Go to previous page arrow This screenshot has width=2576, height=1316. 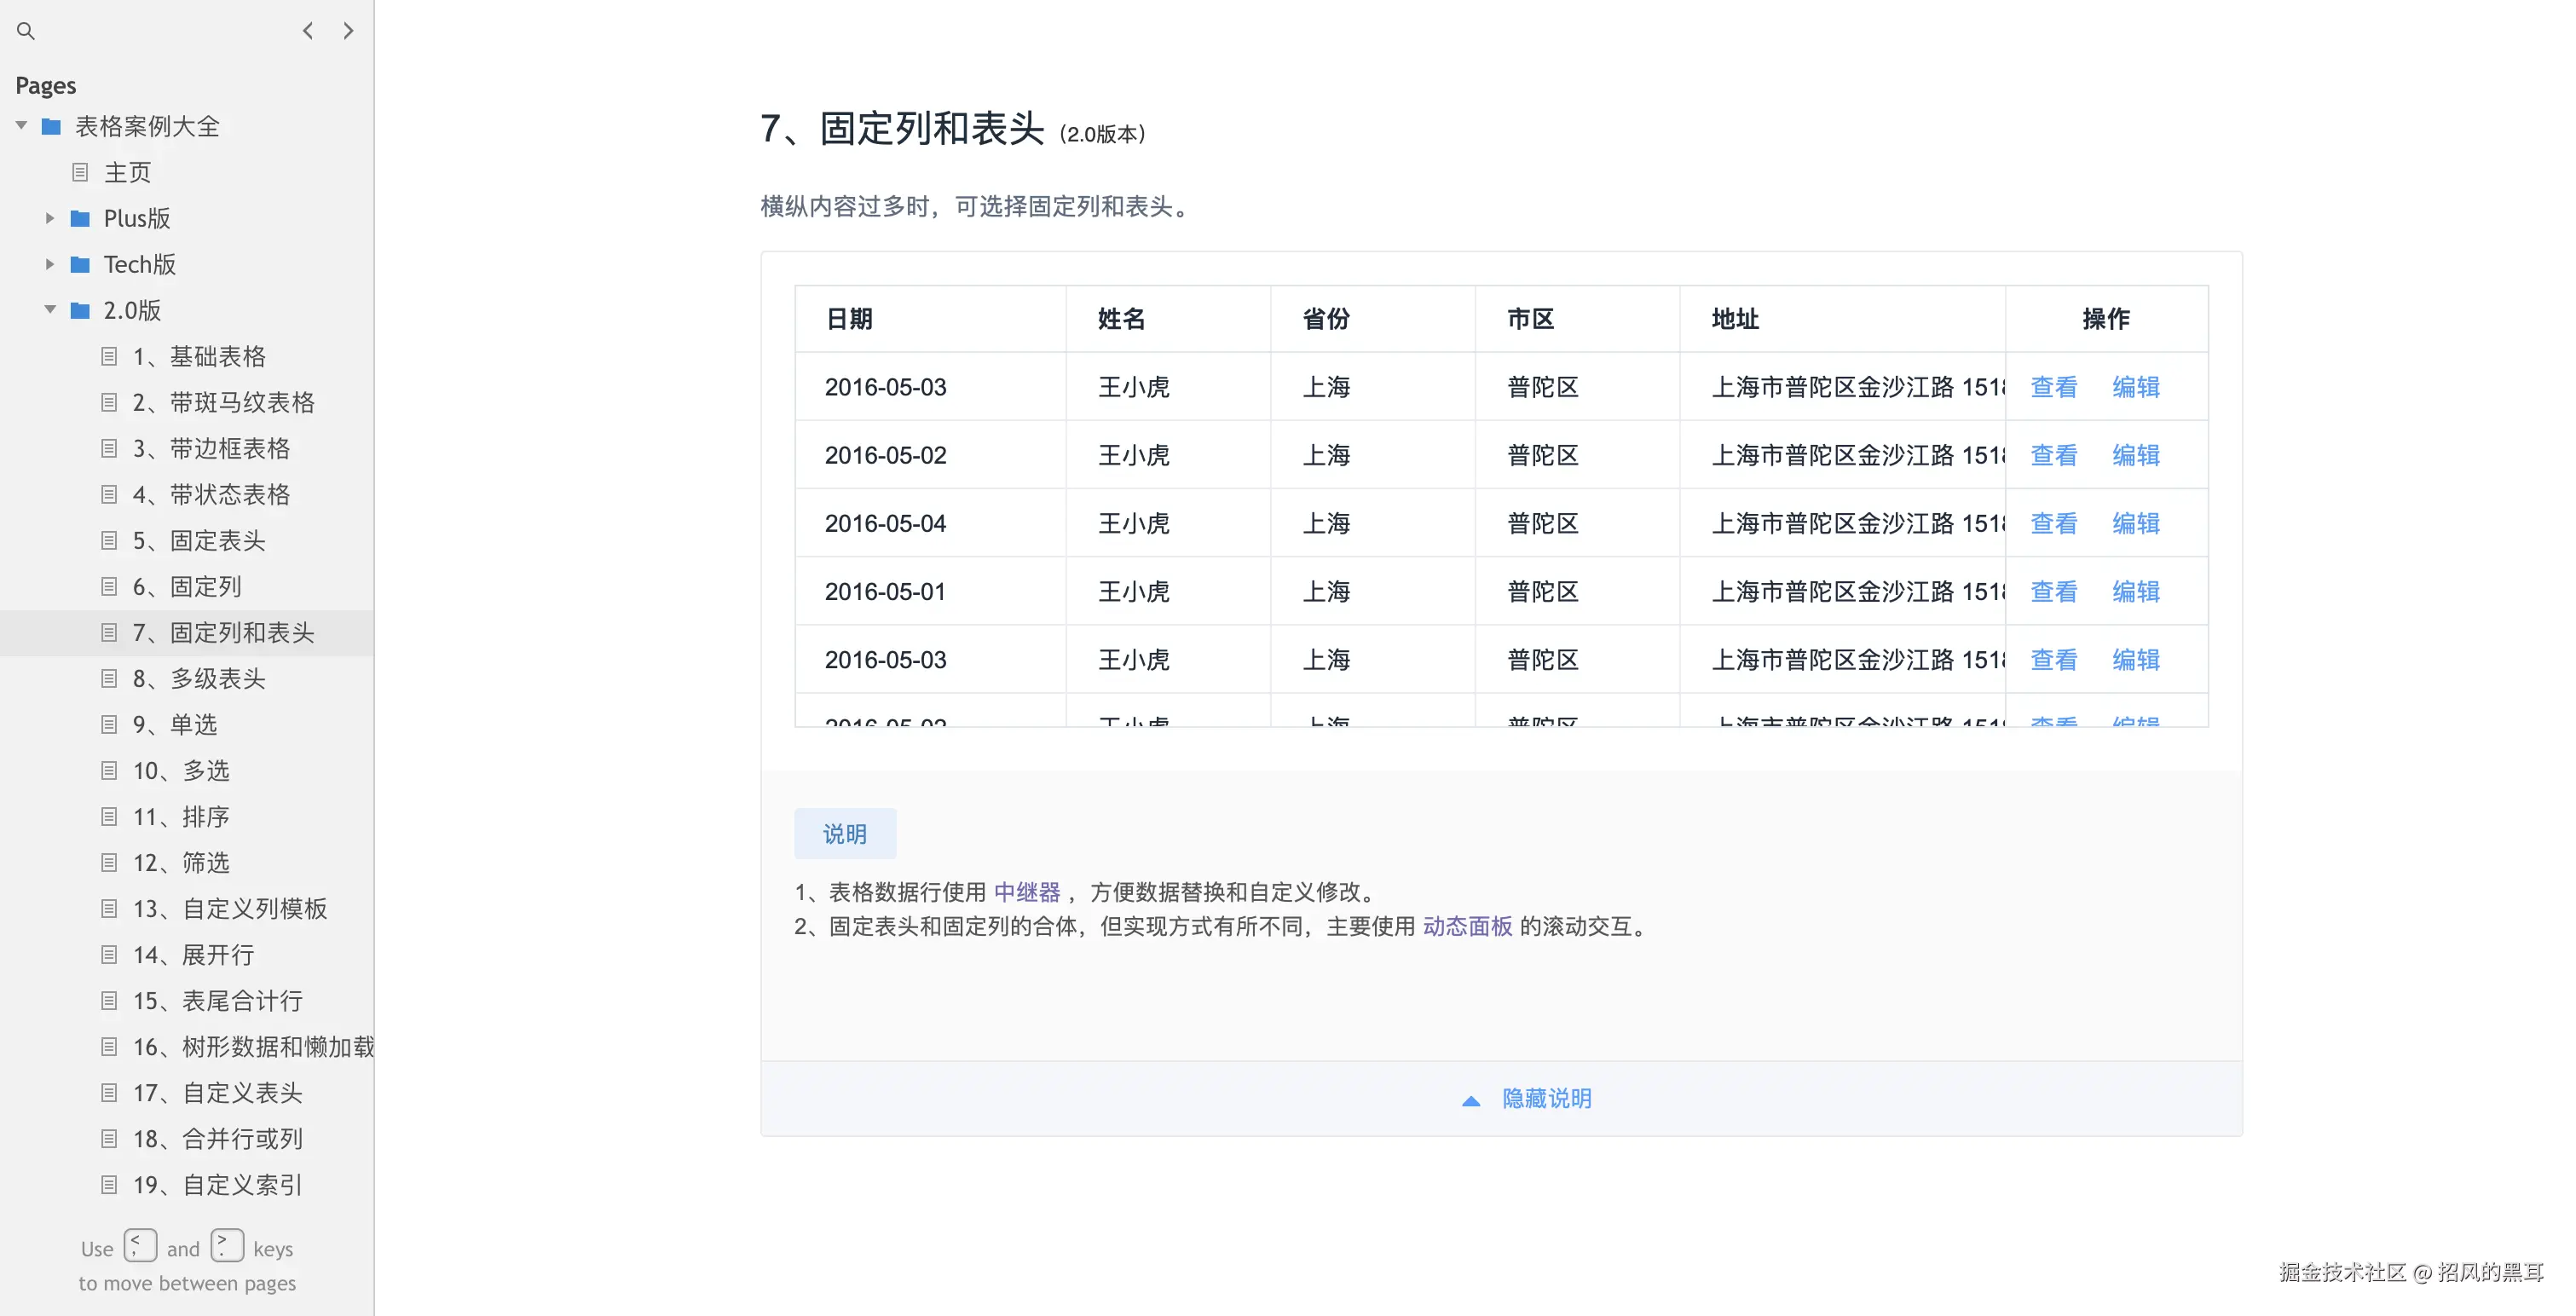[x=308, y=31]
